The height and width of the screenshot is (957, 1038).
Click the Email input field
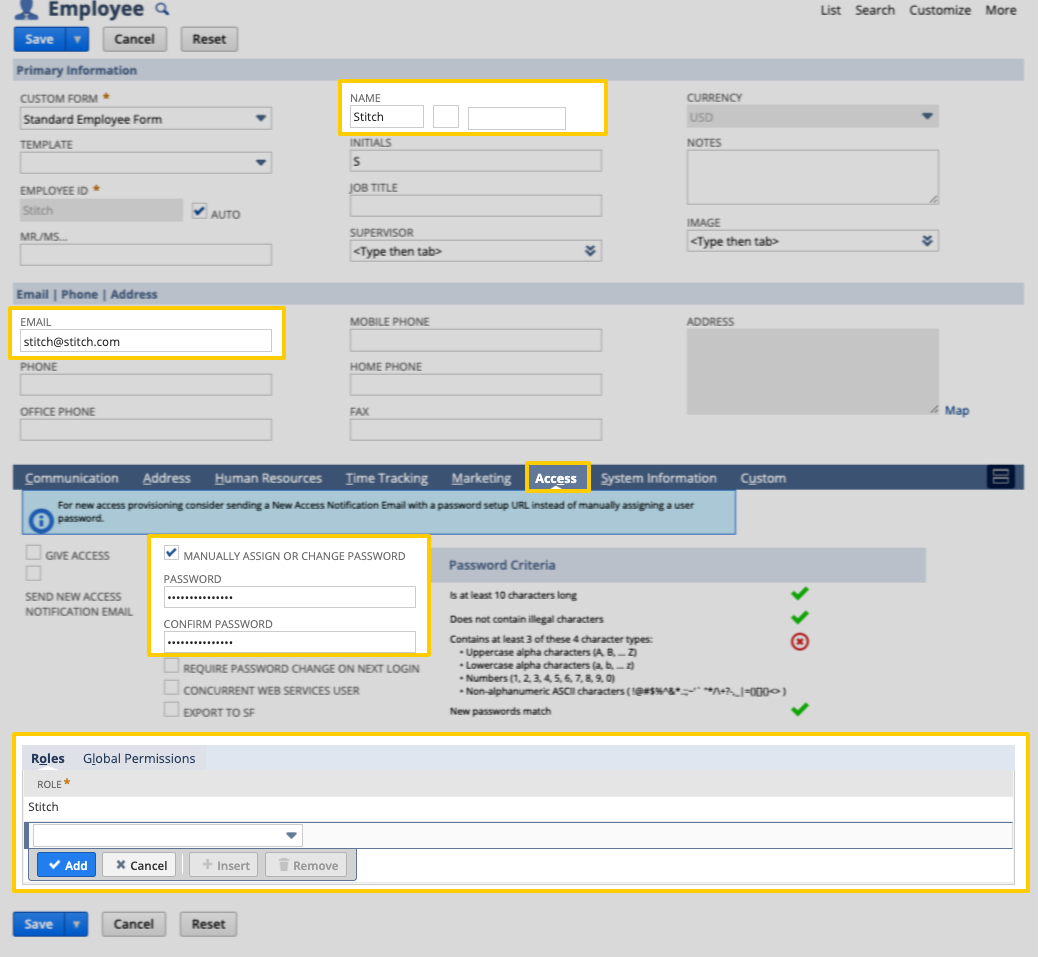[x=145, y=340]
